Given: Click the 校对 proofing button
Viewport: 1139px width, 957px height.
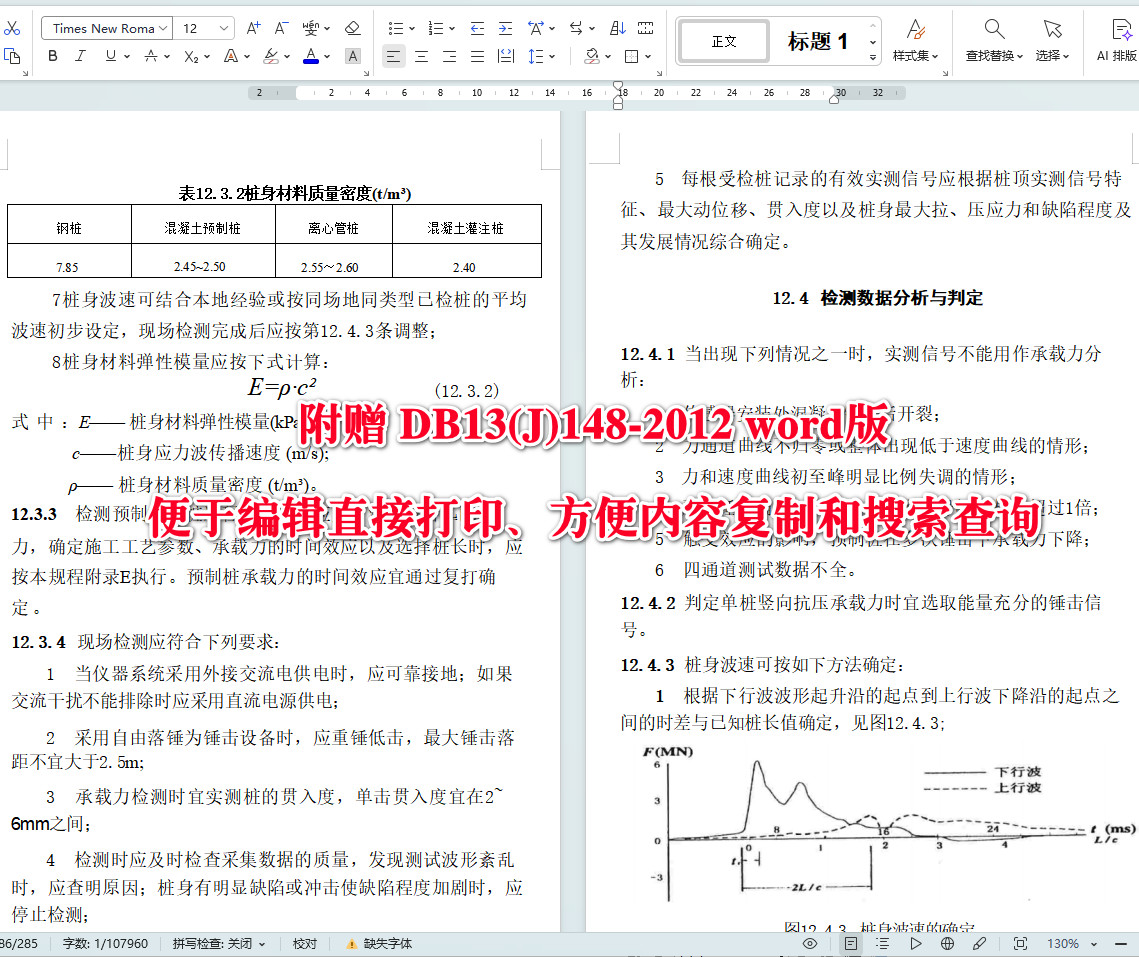Looking at the screenshot, I should 305,943.
